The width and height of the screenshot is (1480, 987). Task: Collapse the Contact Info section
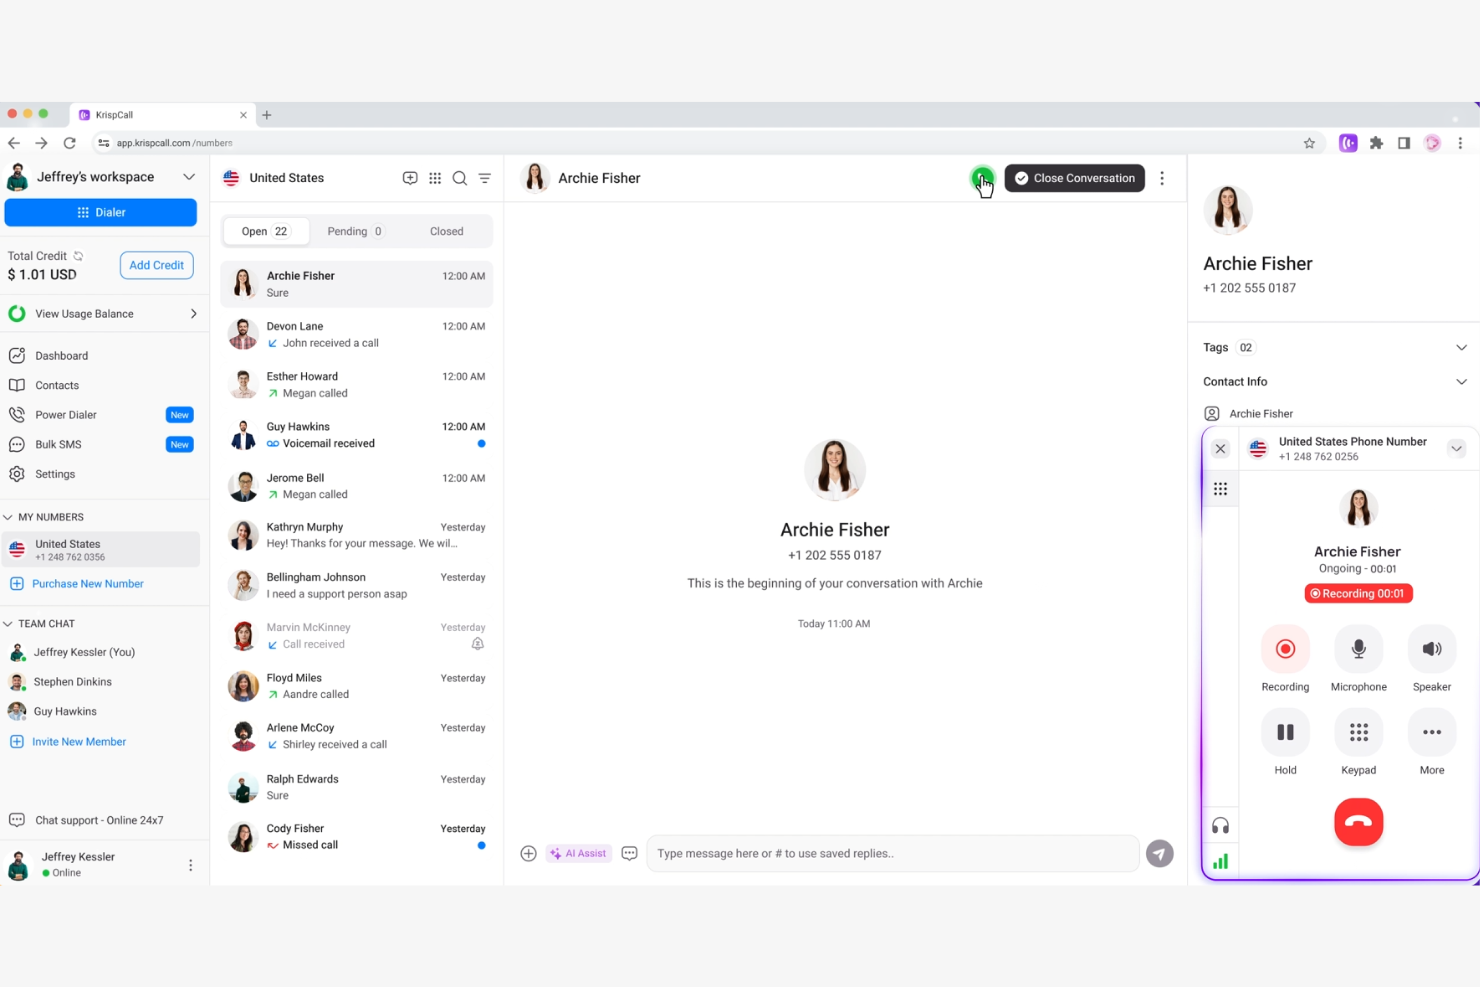pos(1462,381)
